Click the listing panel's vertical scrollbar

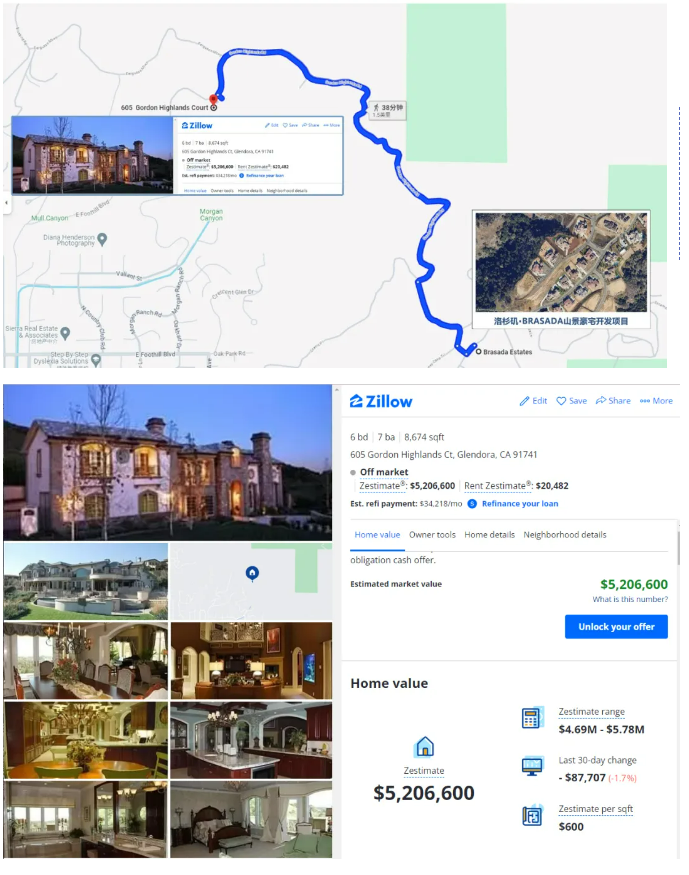tap(678, 548)
